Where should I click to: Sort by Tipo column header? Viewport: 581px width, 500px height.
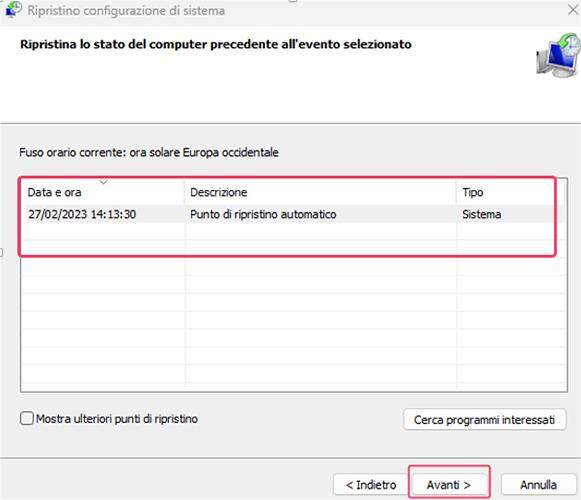(x=509, y=192)
